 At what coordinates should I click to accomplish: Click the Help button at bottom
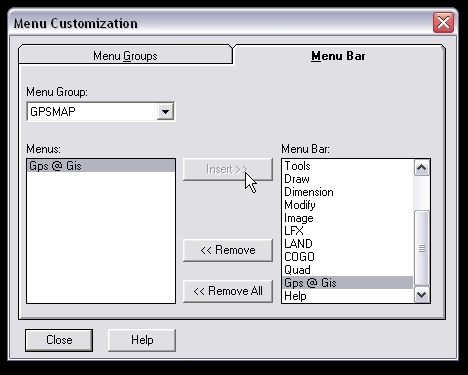[x=142, y=340]
